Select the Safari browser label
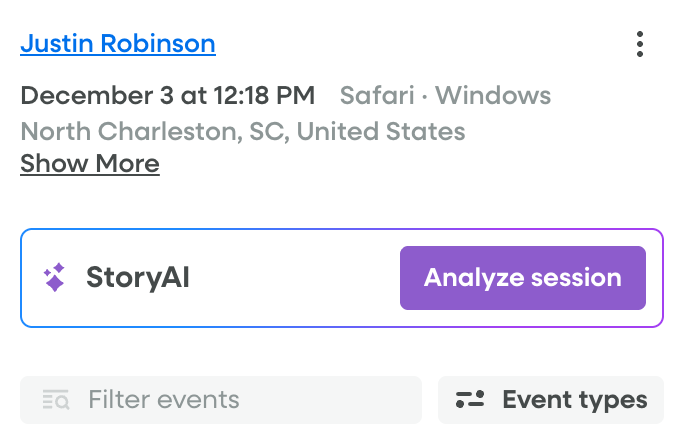 coord(375,96)
